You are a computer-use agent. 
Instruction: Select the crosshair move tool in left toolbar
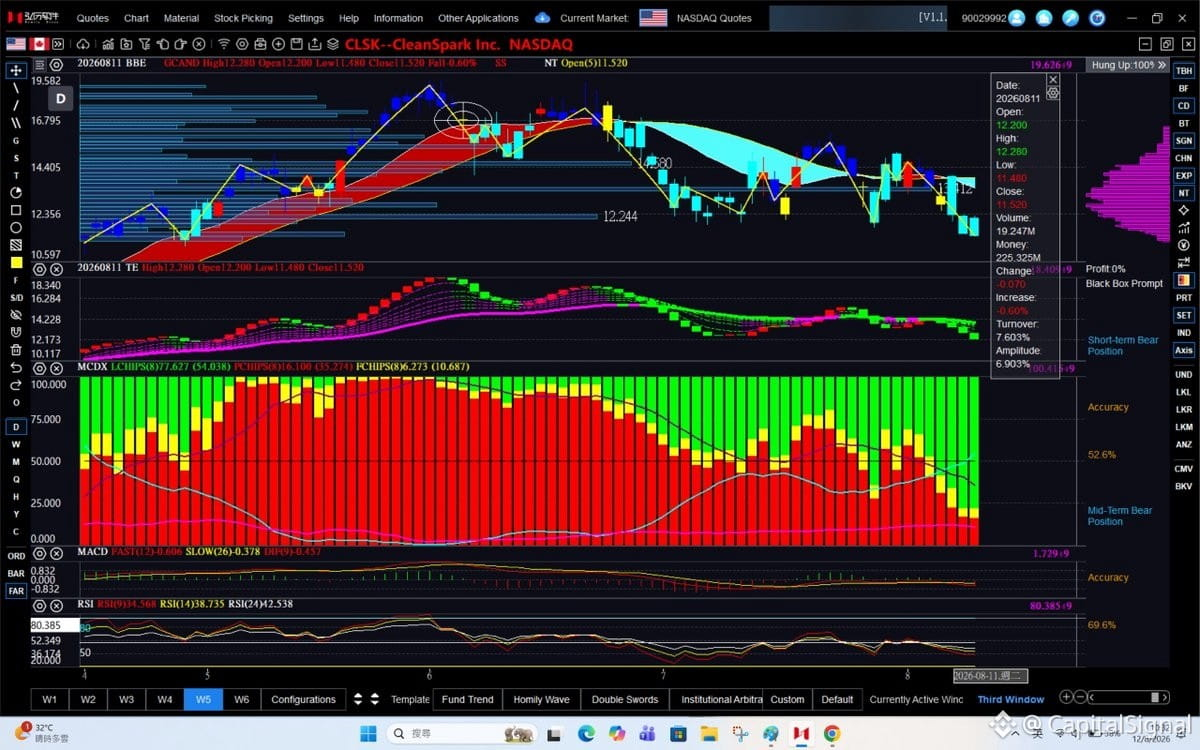click(x=16, y=70)
